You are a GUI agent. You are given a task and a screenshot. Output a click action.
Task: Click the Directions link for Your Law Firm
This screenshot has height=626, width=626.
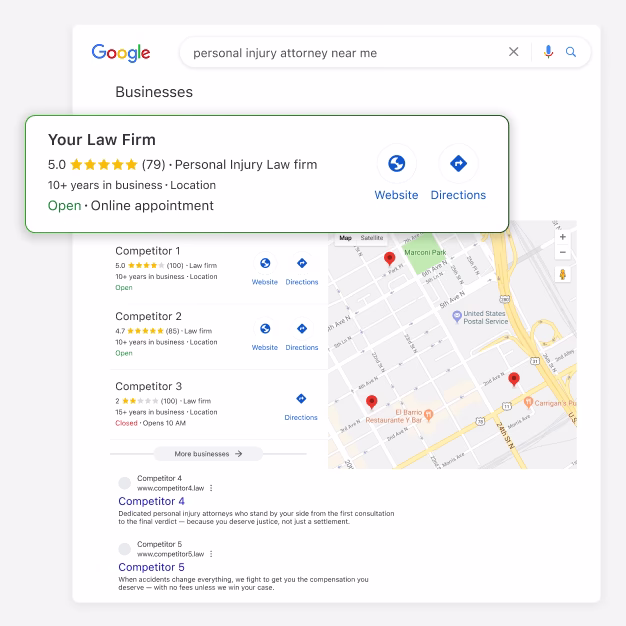click(x=458, y=195)
